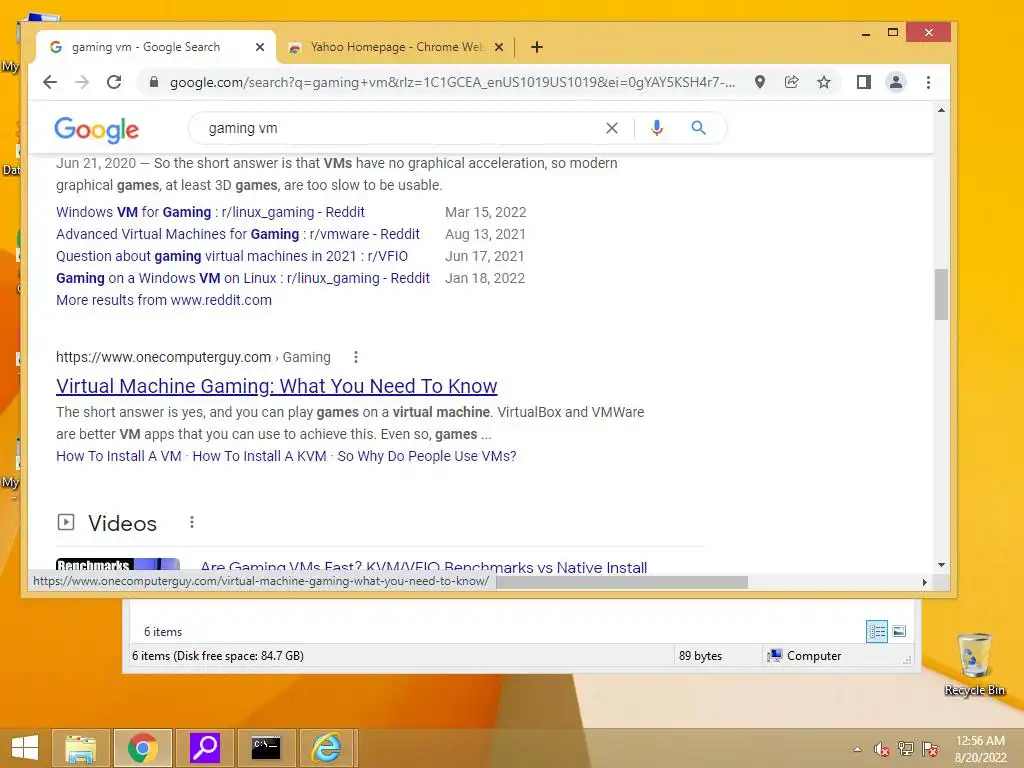
Task: Click the Benchmarks video thumbnail
Action: [118, 566]
